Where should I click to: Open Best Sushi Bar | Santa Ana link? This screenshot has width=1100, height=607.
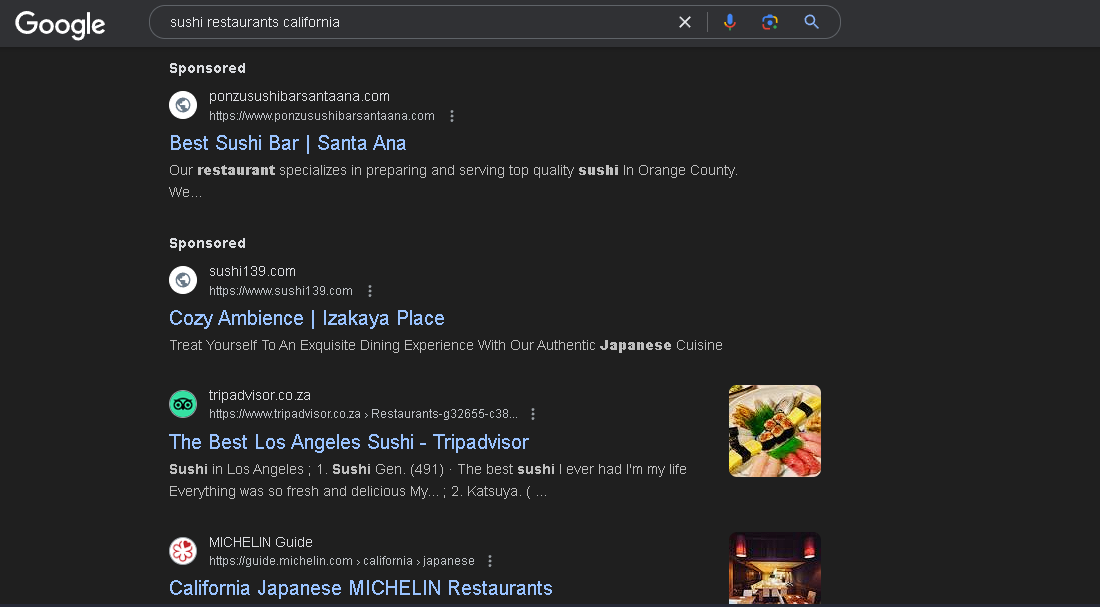288,143
